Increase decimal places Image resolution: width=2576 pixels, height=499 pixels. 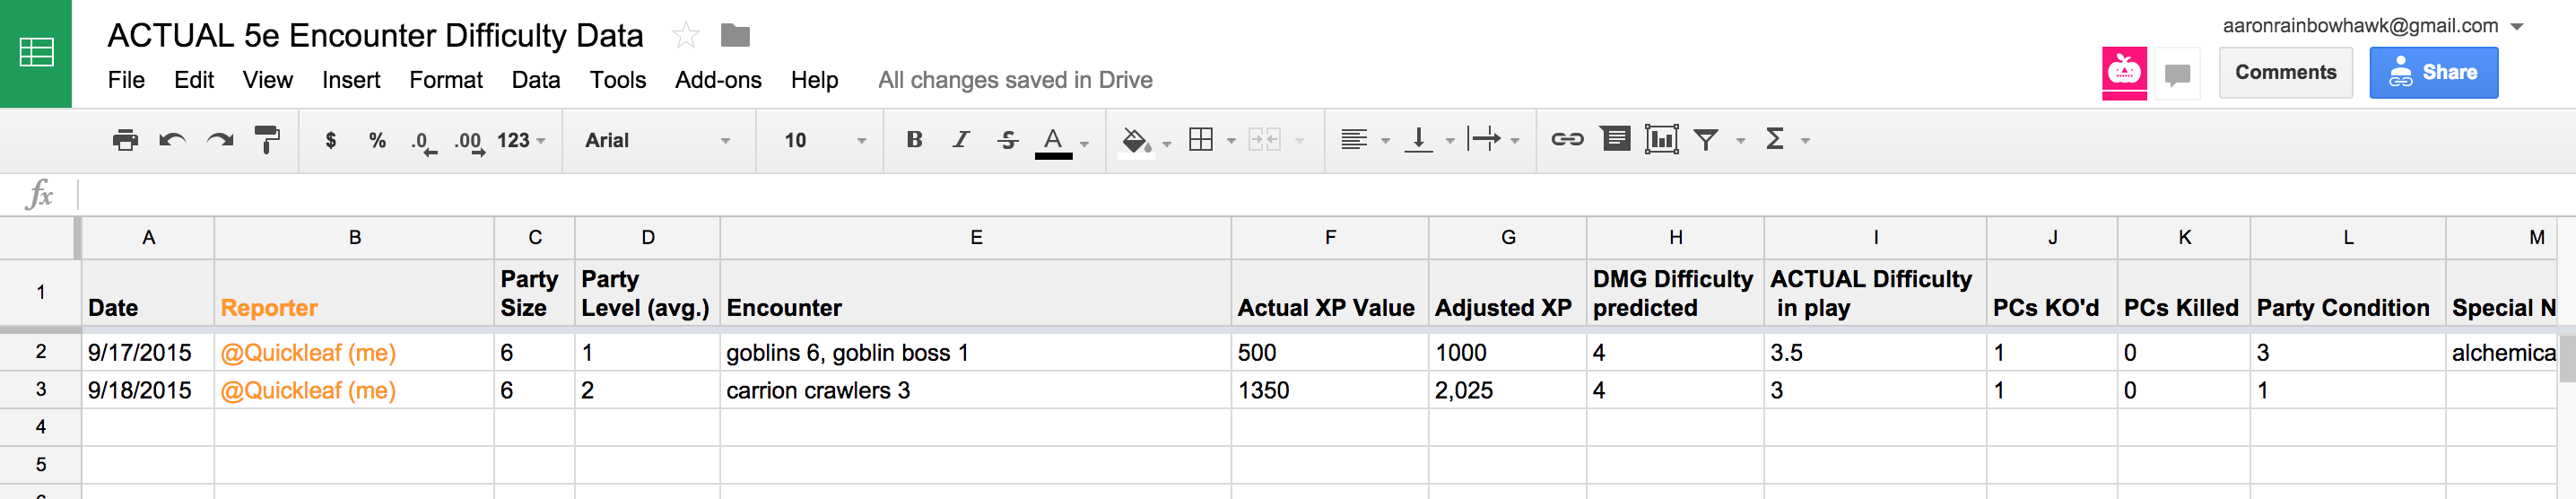tap(469, 142)
